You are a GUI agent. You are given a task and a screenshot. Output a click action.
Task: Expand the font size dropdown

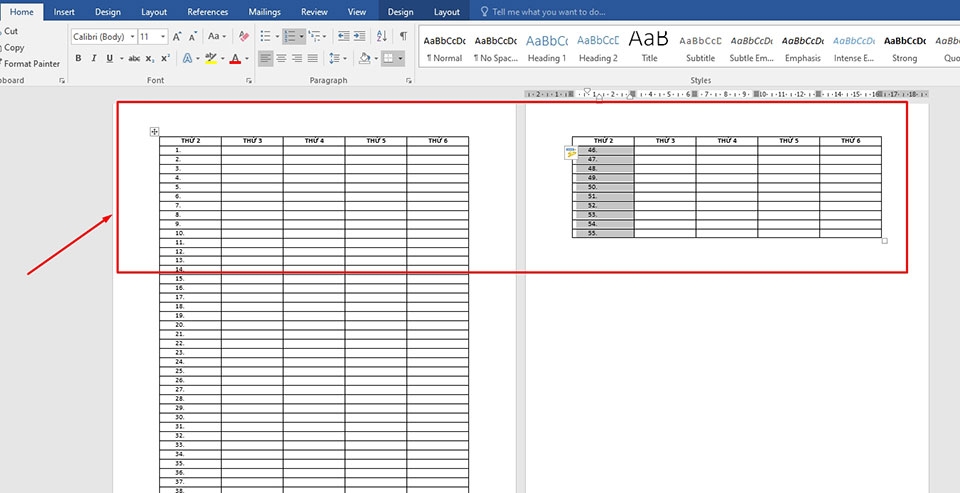[163, 37]
